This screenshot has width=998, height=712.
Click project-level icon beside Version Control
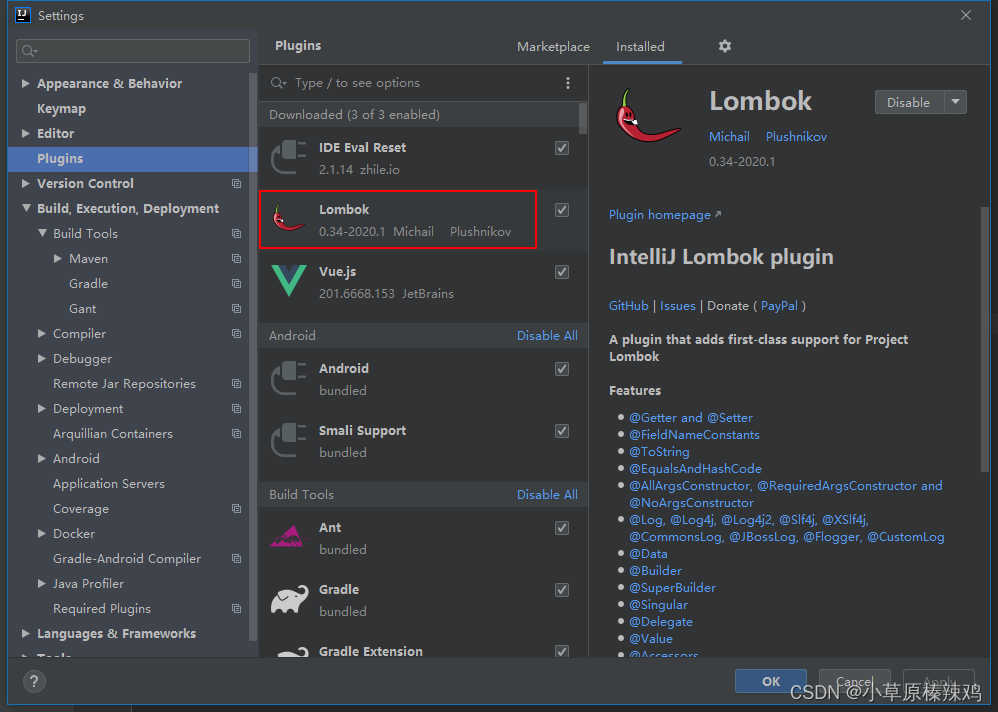tap(236, 183)
